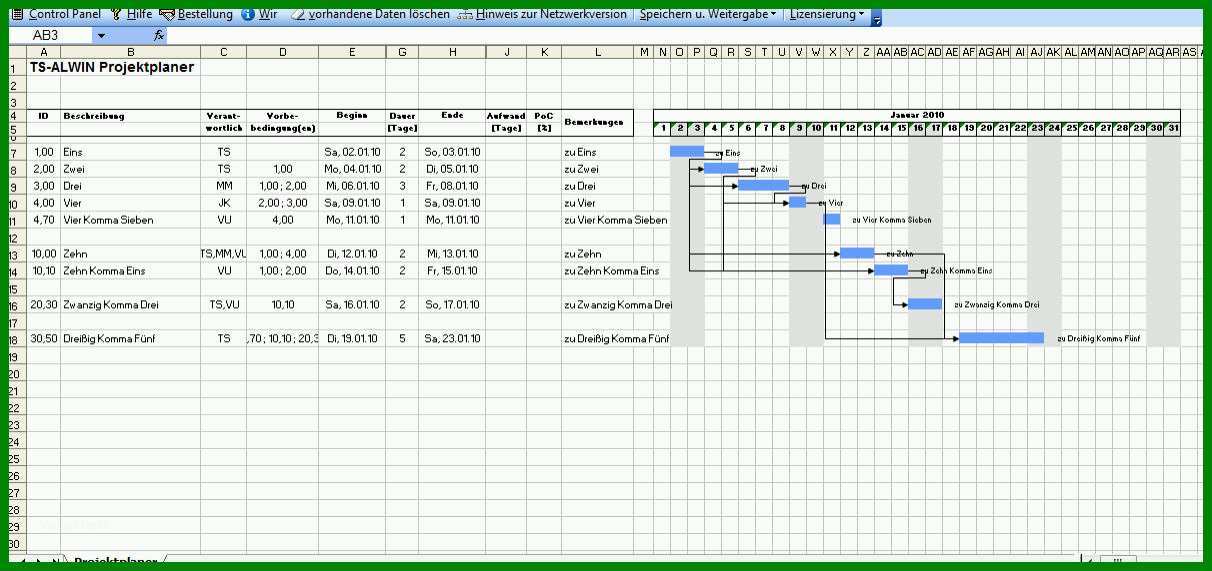Click Gantt bar for Vier Komma Sieben
Viewport: 1212px width, 571px height.
(831, 219)
